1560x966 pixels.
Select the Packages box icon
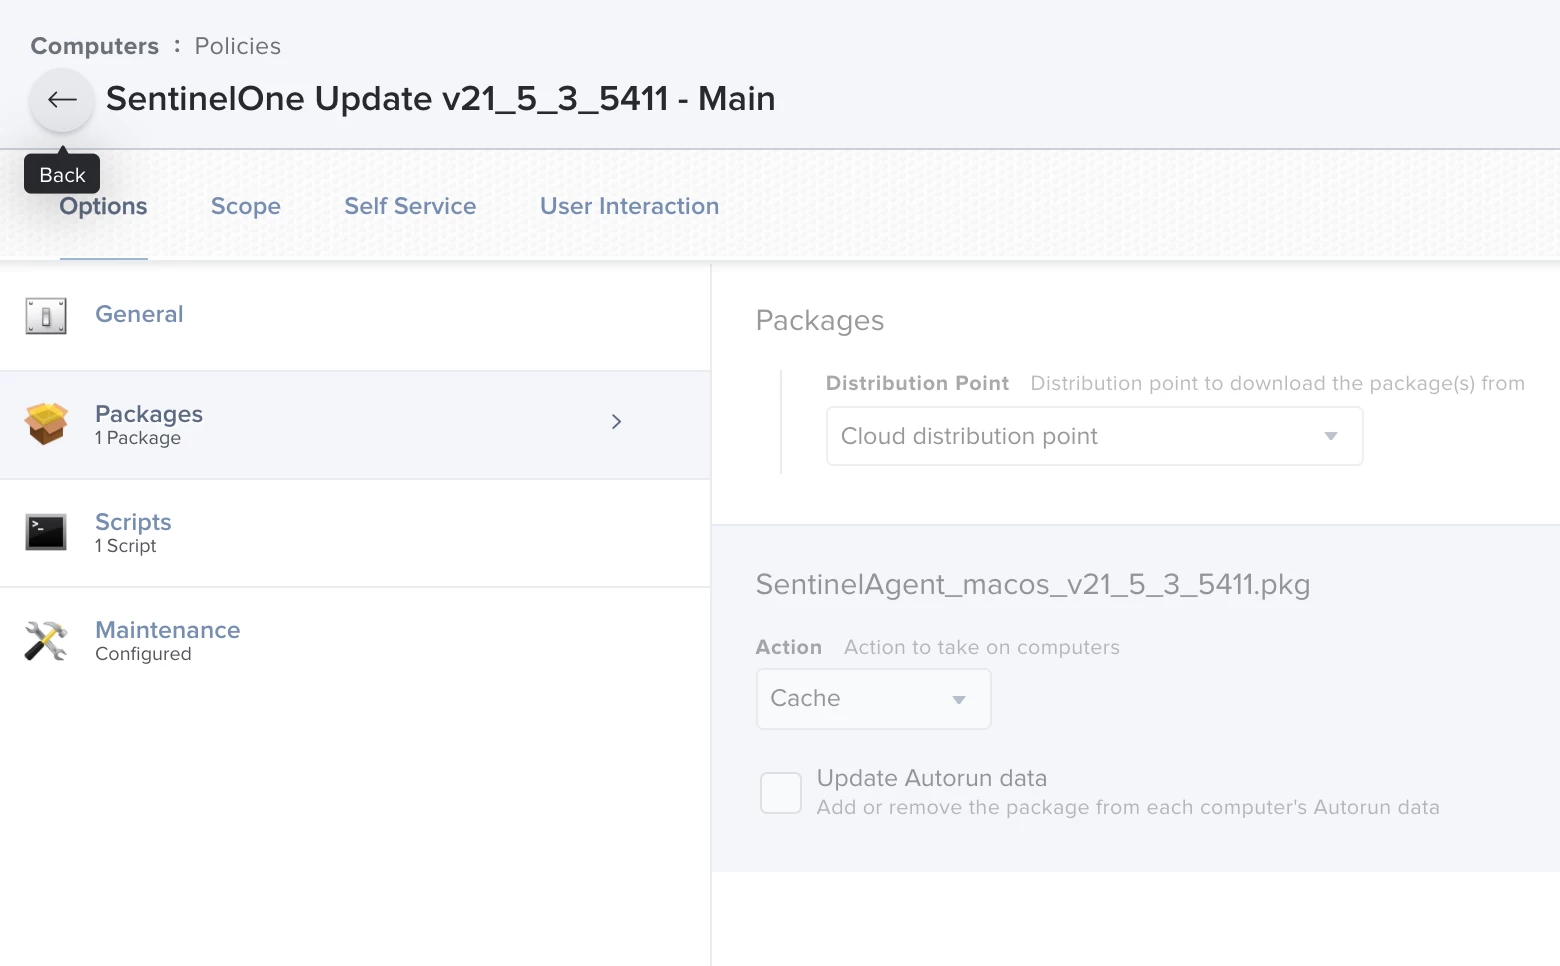click(46, 424)
